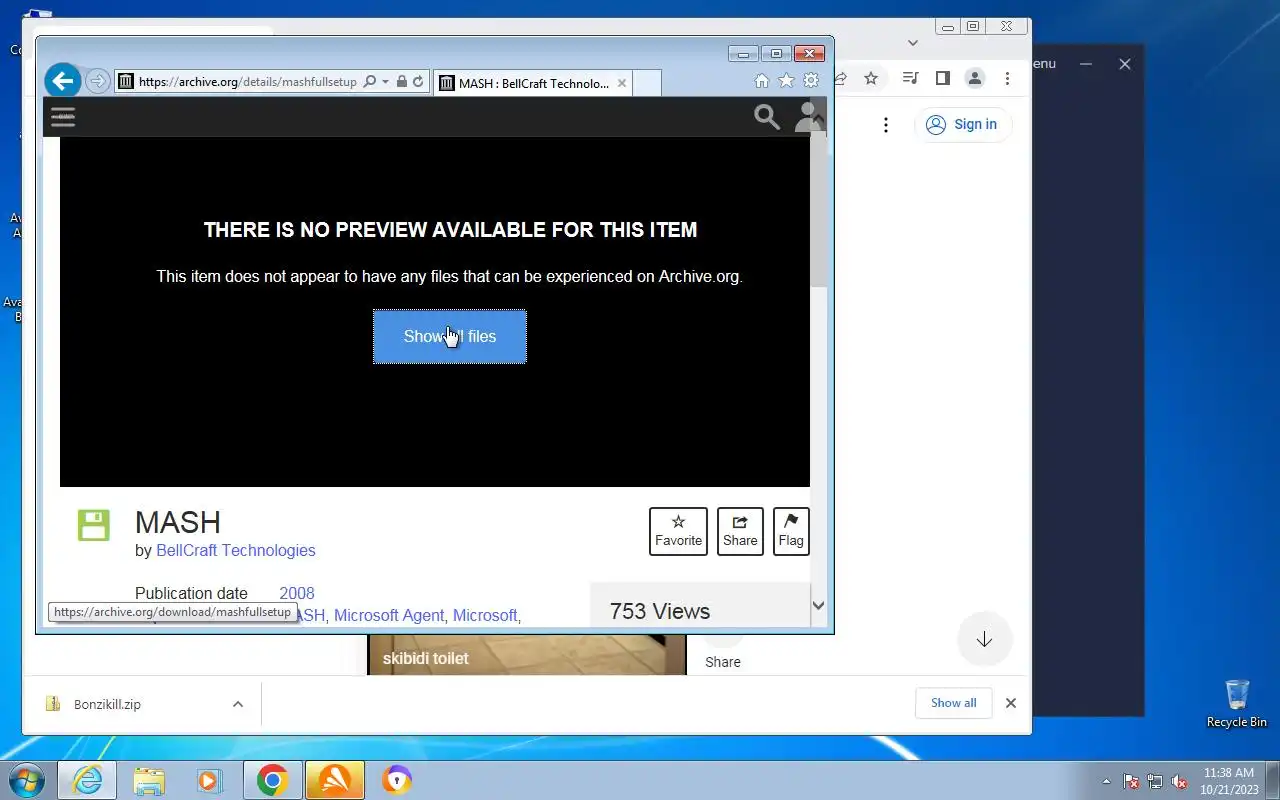
Task: Open the Microsoft topic link
Action: (x=485, y=615)
